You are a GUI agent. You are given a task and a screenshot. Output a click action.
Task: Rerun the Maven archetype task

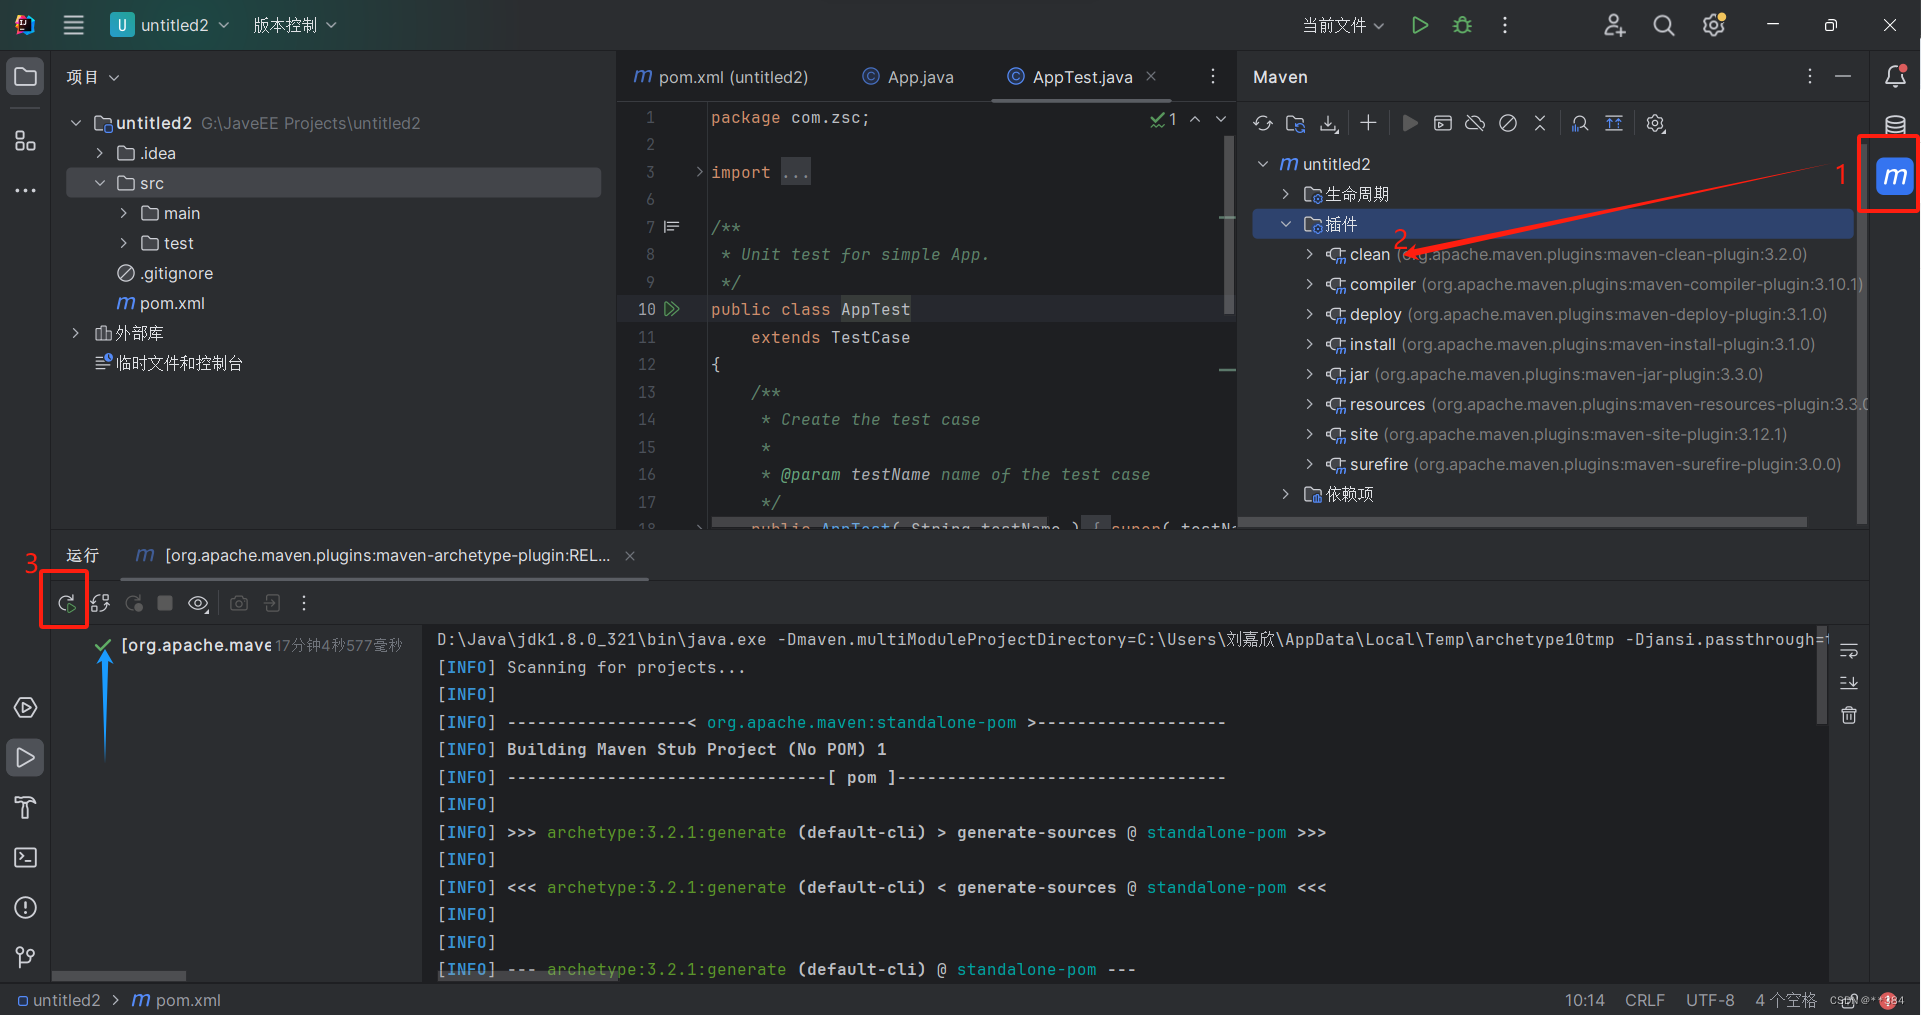(66, 603)
